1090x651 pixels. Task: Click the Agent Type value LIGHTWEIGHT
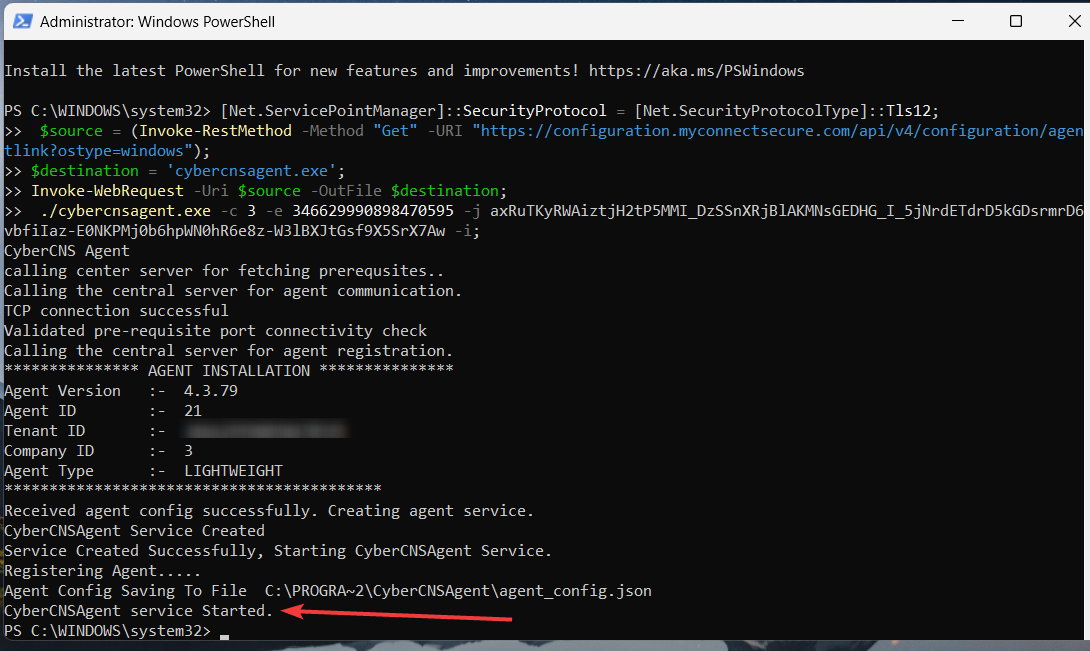point(233,471)
